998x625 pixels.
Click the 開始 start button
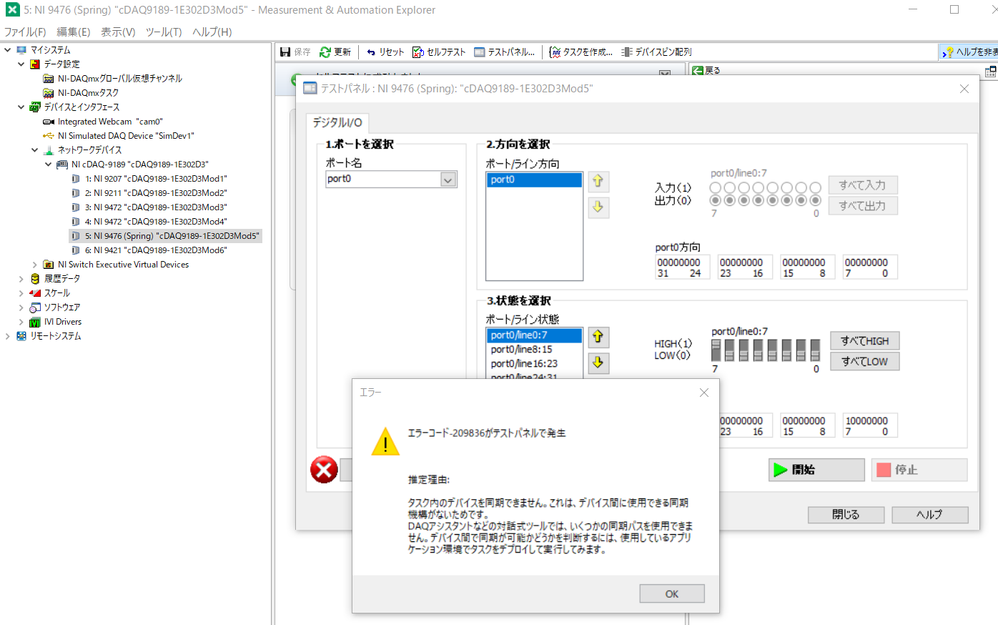click(x=817, y=470)
